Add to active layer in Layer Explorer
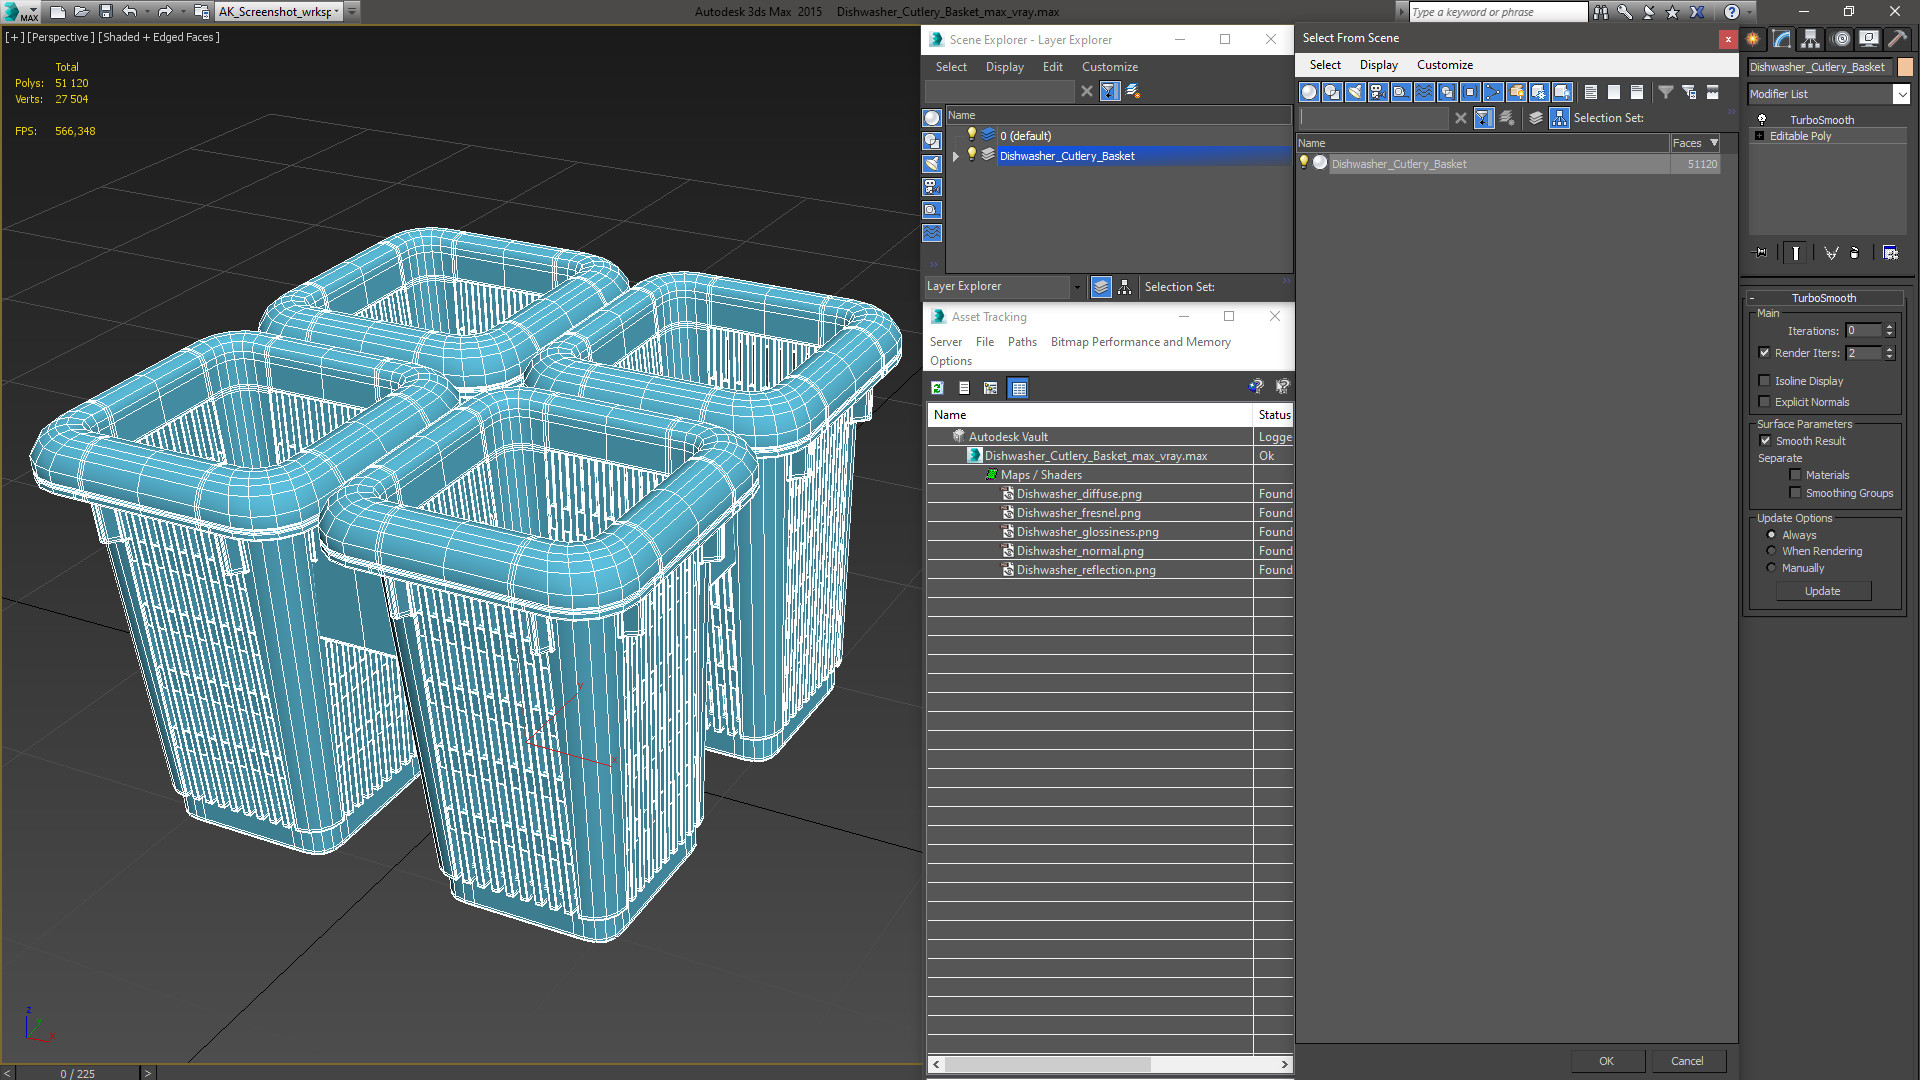 pyautogui.click(x=1133, y=91)
